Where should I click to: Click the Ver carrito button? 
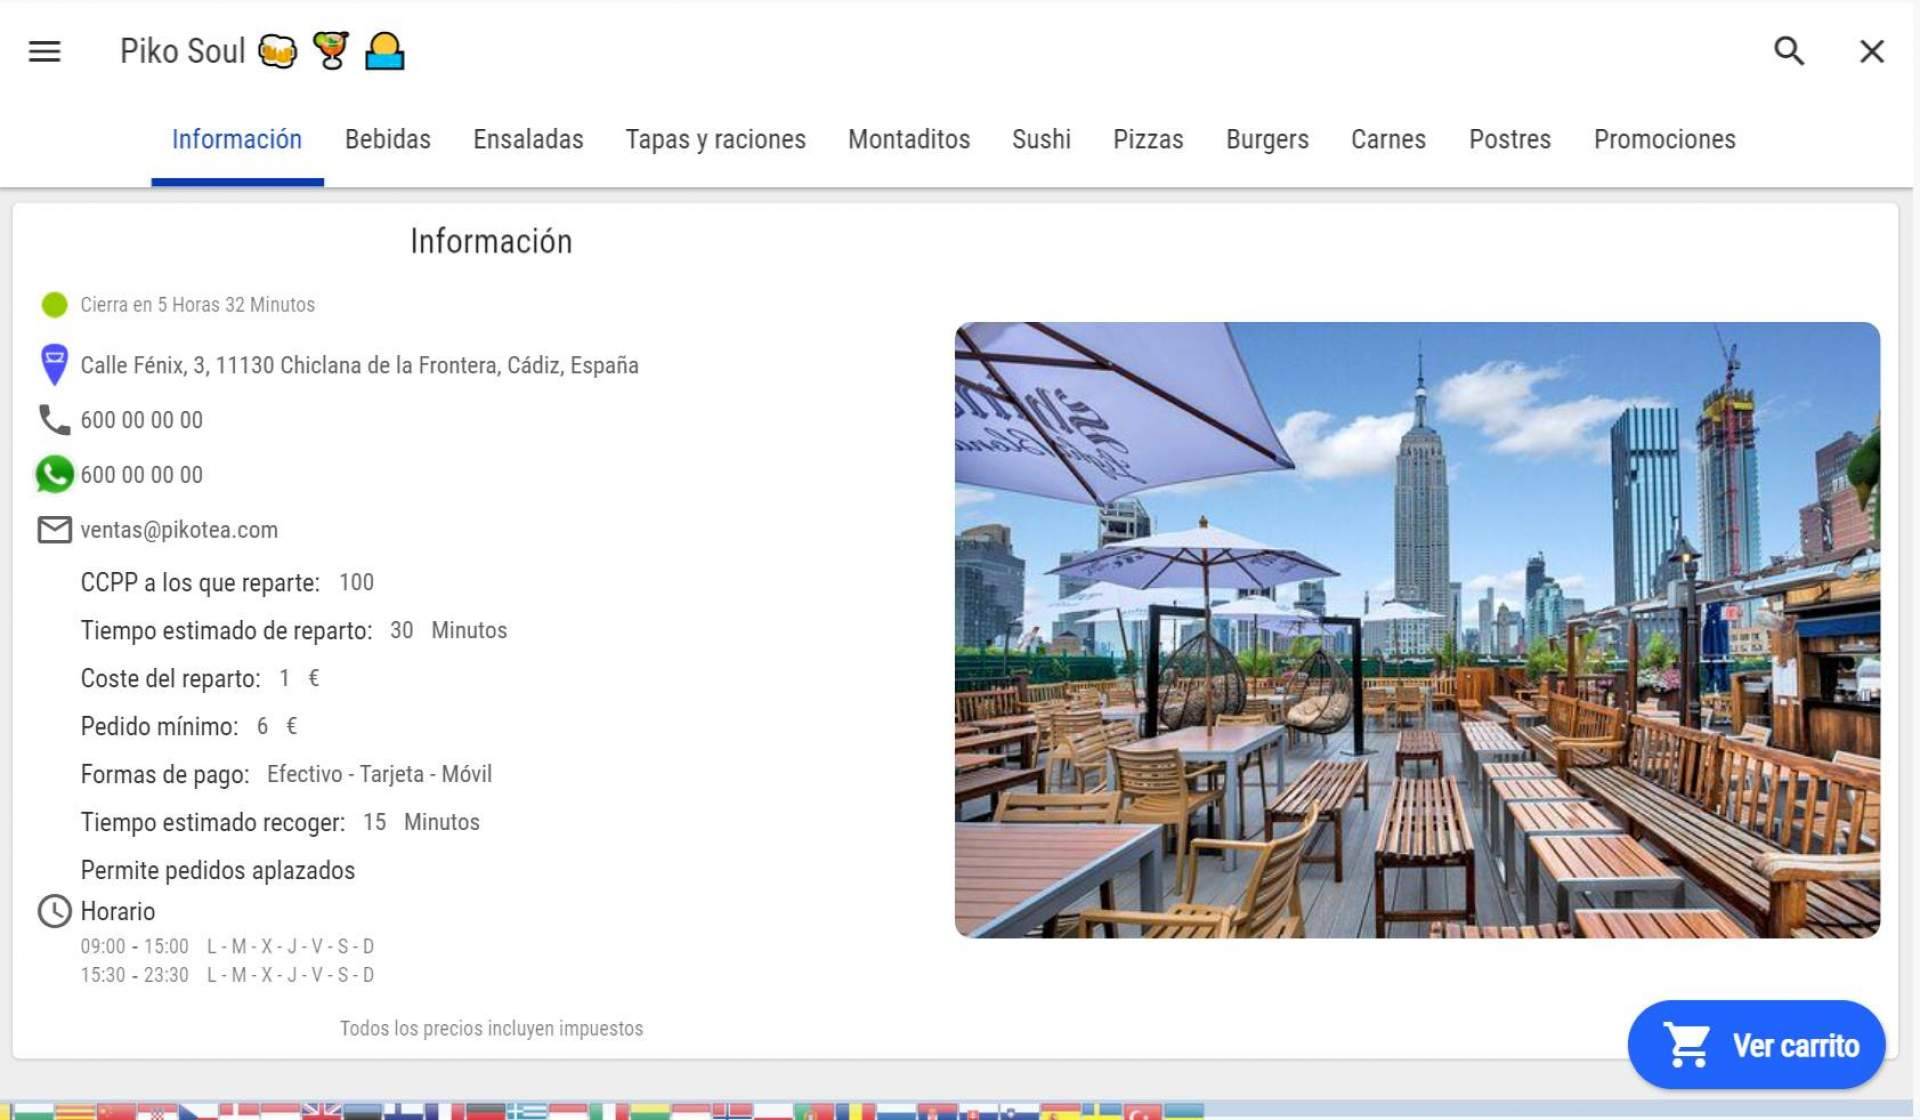(1756, 1045)
